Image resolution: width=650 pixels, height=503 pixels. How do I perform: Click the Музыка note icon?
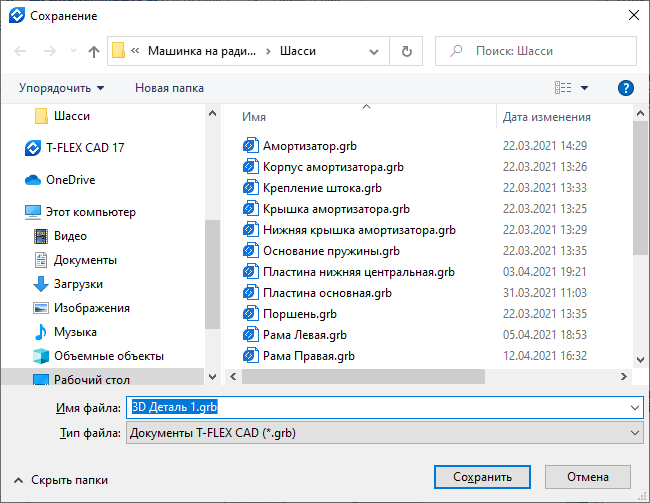[x=41, y=331]
